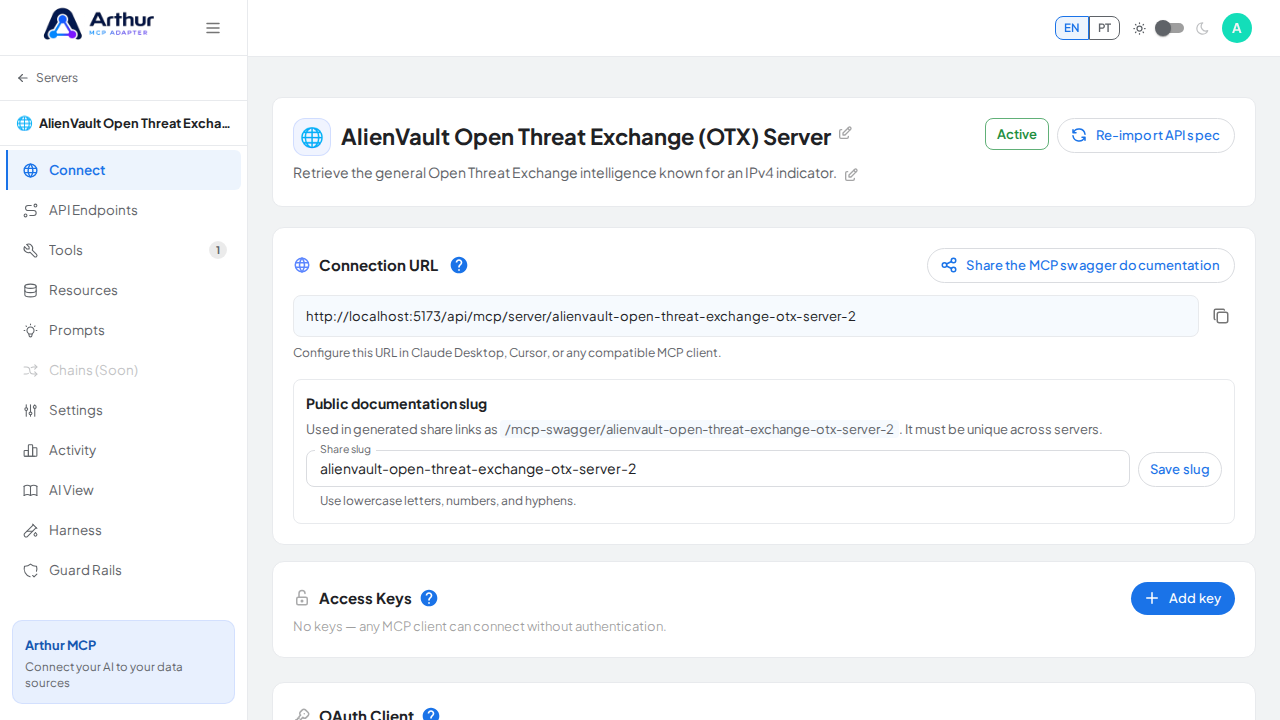Click the /mcp-swagger slug path text
Viewport: 1280px width, 720px height.
(x=700, y=429)
